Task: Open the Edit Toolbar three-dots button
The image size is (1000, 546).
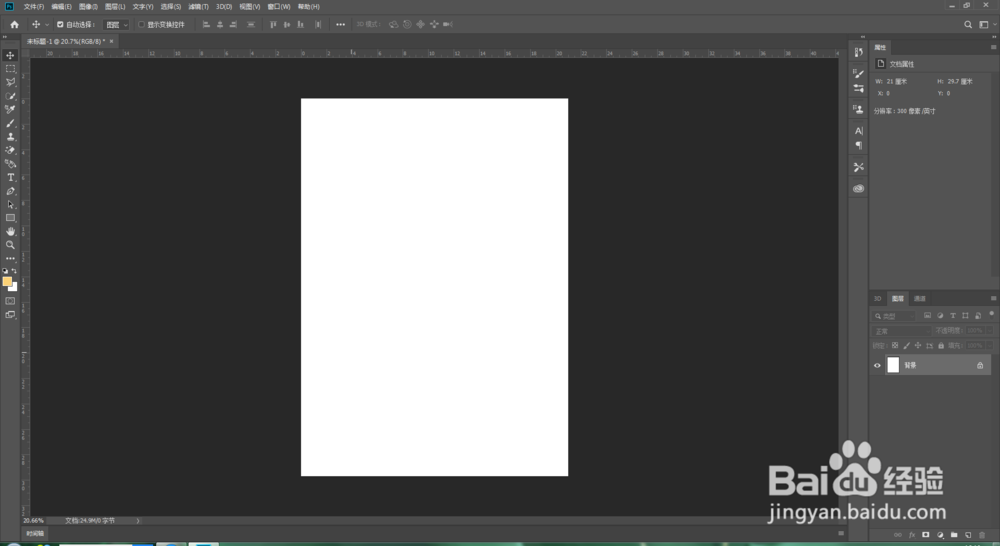Action: click(x=10, y=258)
